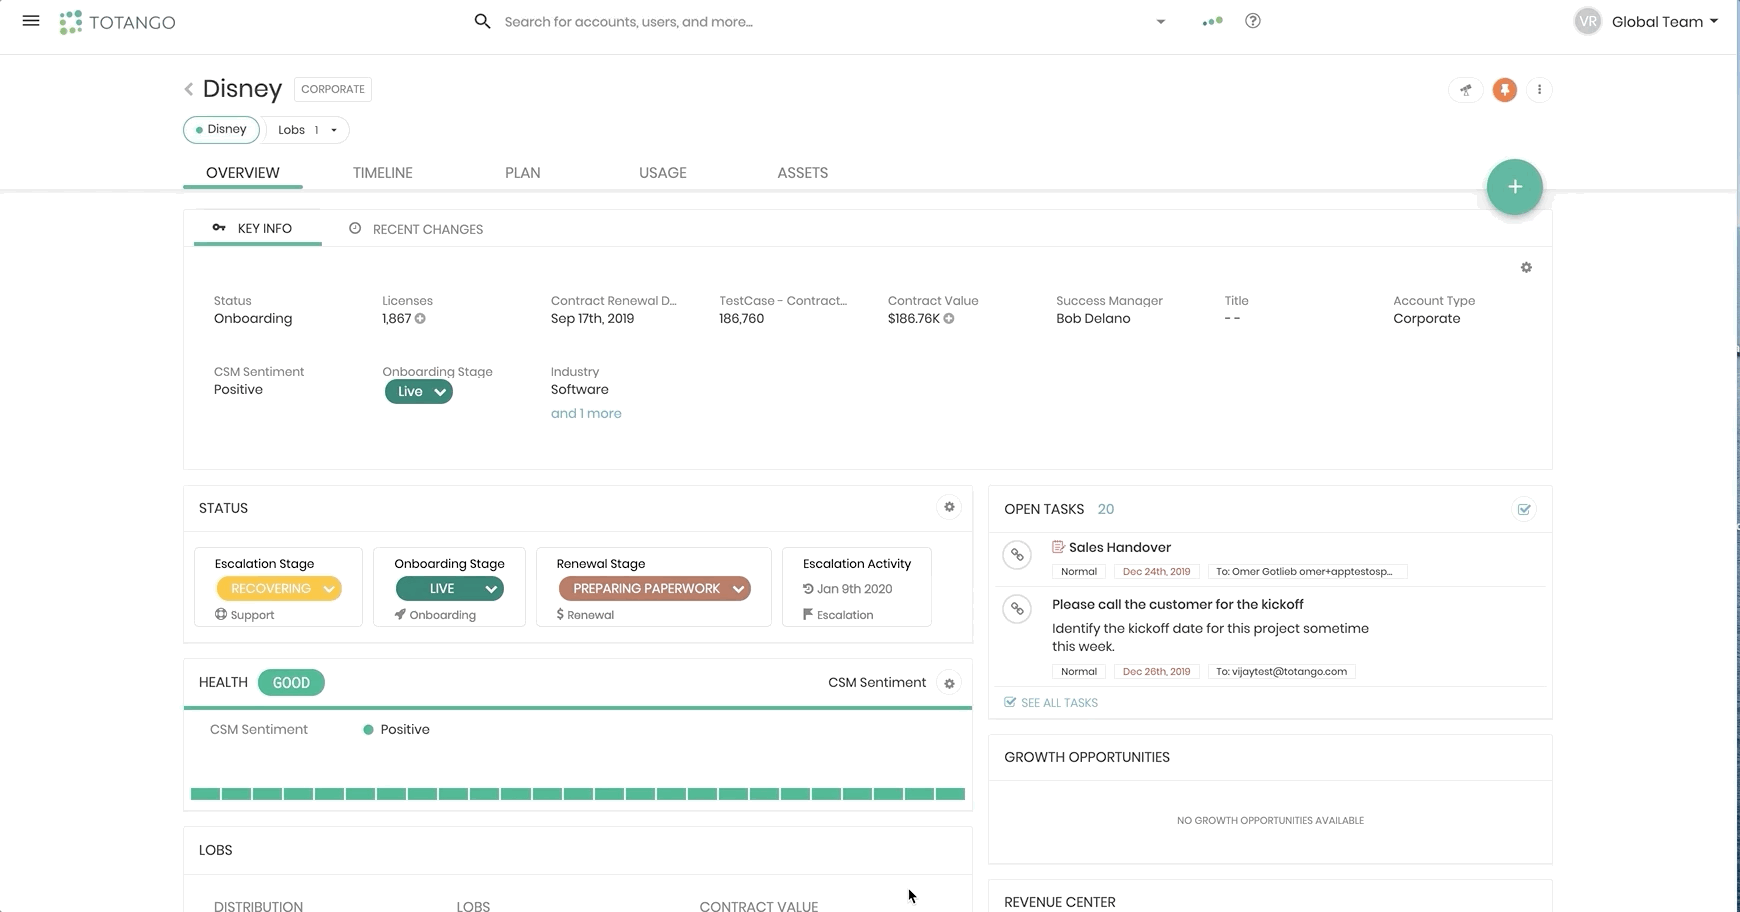
Task: Click the TestCase contract value 186,760
Action: pos(741,319)
